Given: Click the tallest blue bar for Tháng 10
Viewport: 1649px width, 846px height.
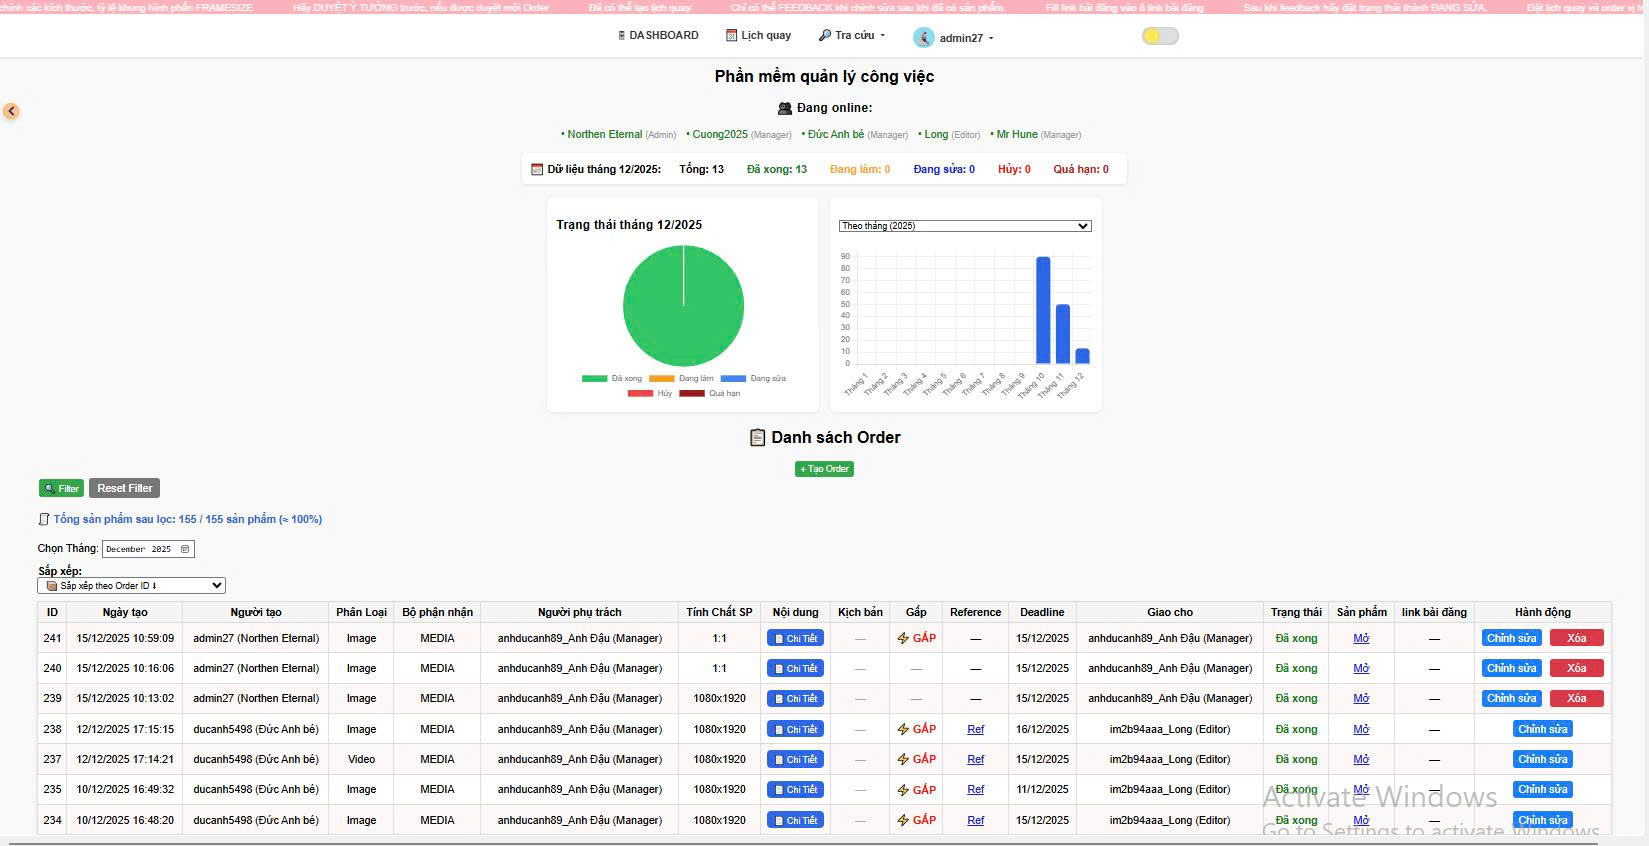Looking at the screenshot, I should (1043, 310).
